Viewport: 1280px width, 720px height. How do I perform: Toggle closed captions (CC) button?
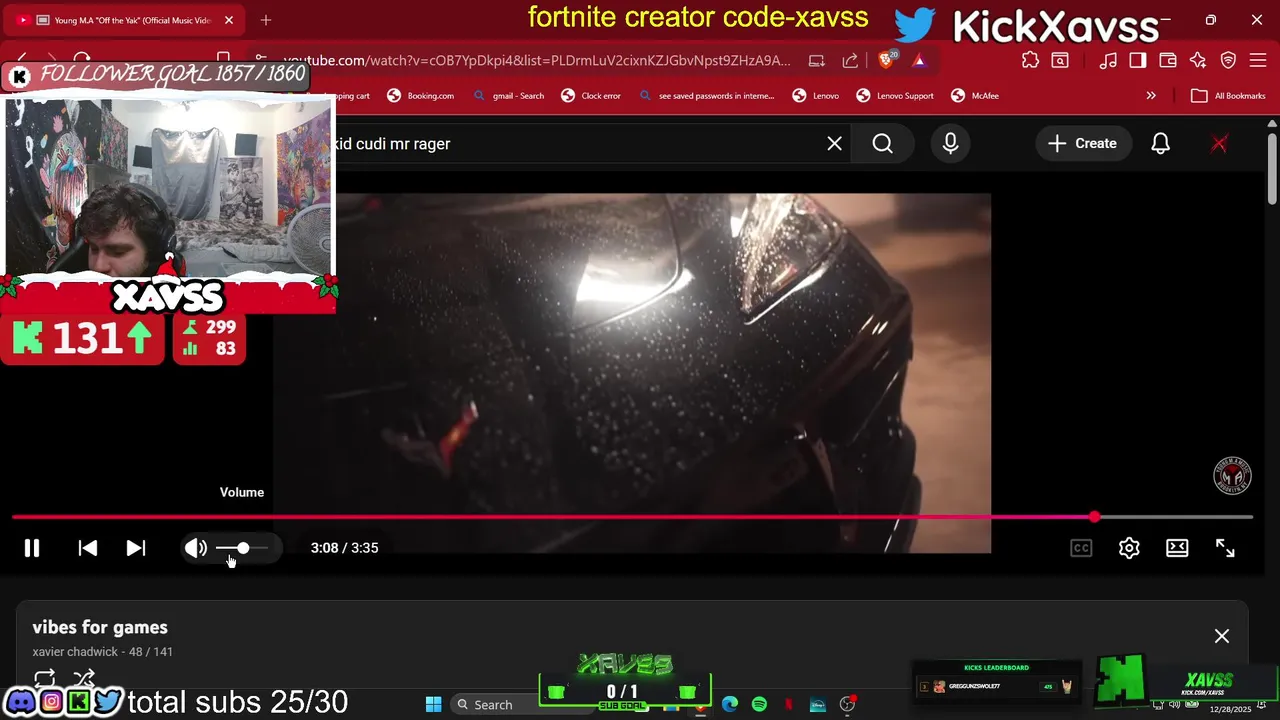tap(1081, 548)
